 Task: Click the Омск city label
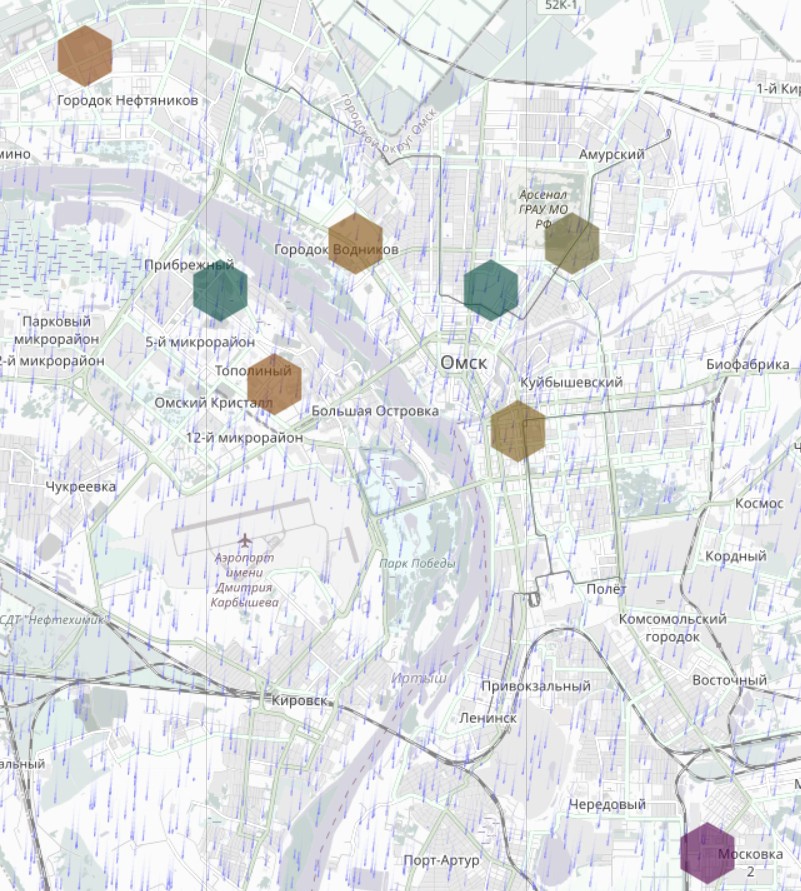tap(464, 362)
